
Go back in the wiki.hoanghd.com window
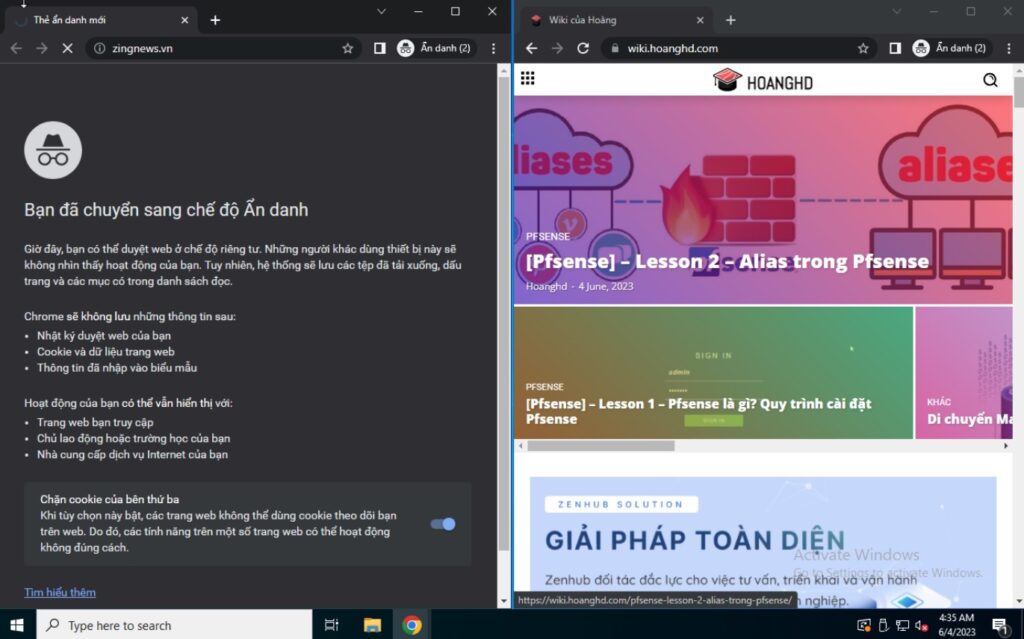532,48
